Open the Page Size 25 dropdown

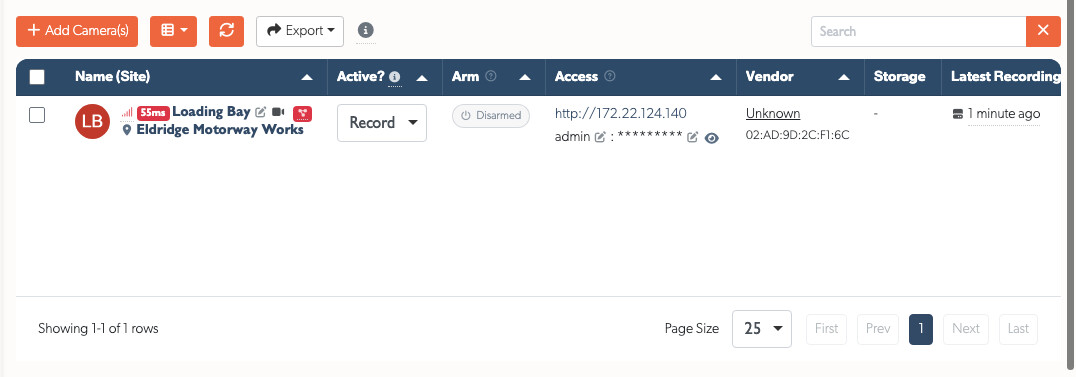point(762,329)
